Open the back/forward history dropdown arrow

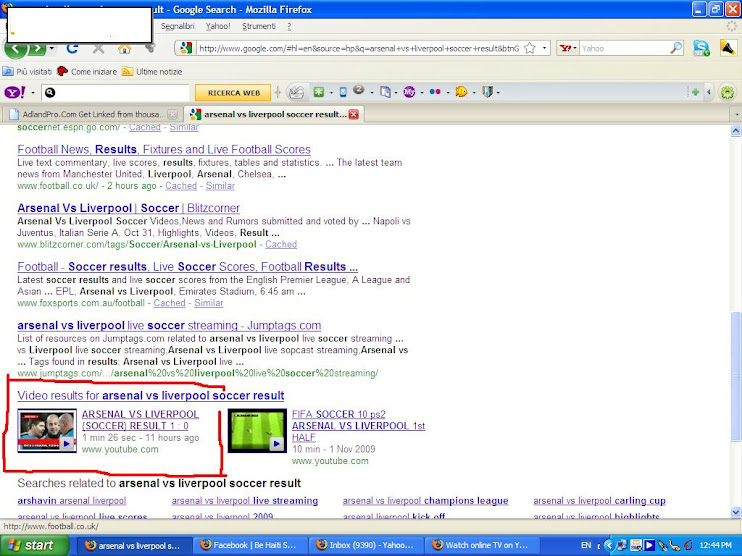[52, 49]
